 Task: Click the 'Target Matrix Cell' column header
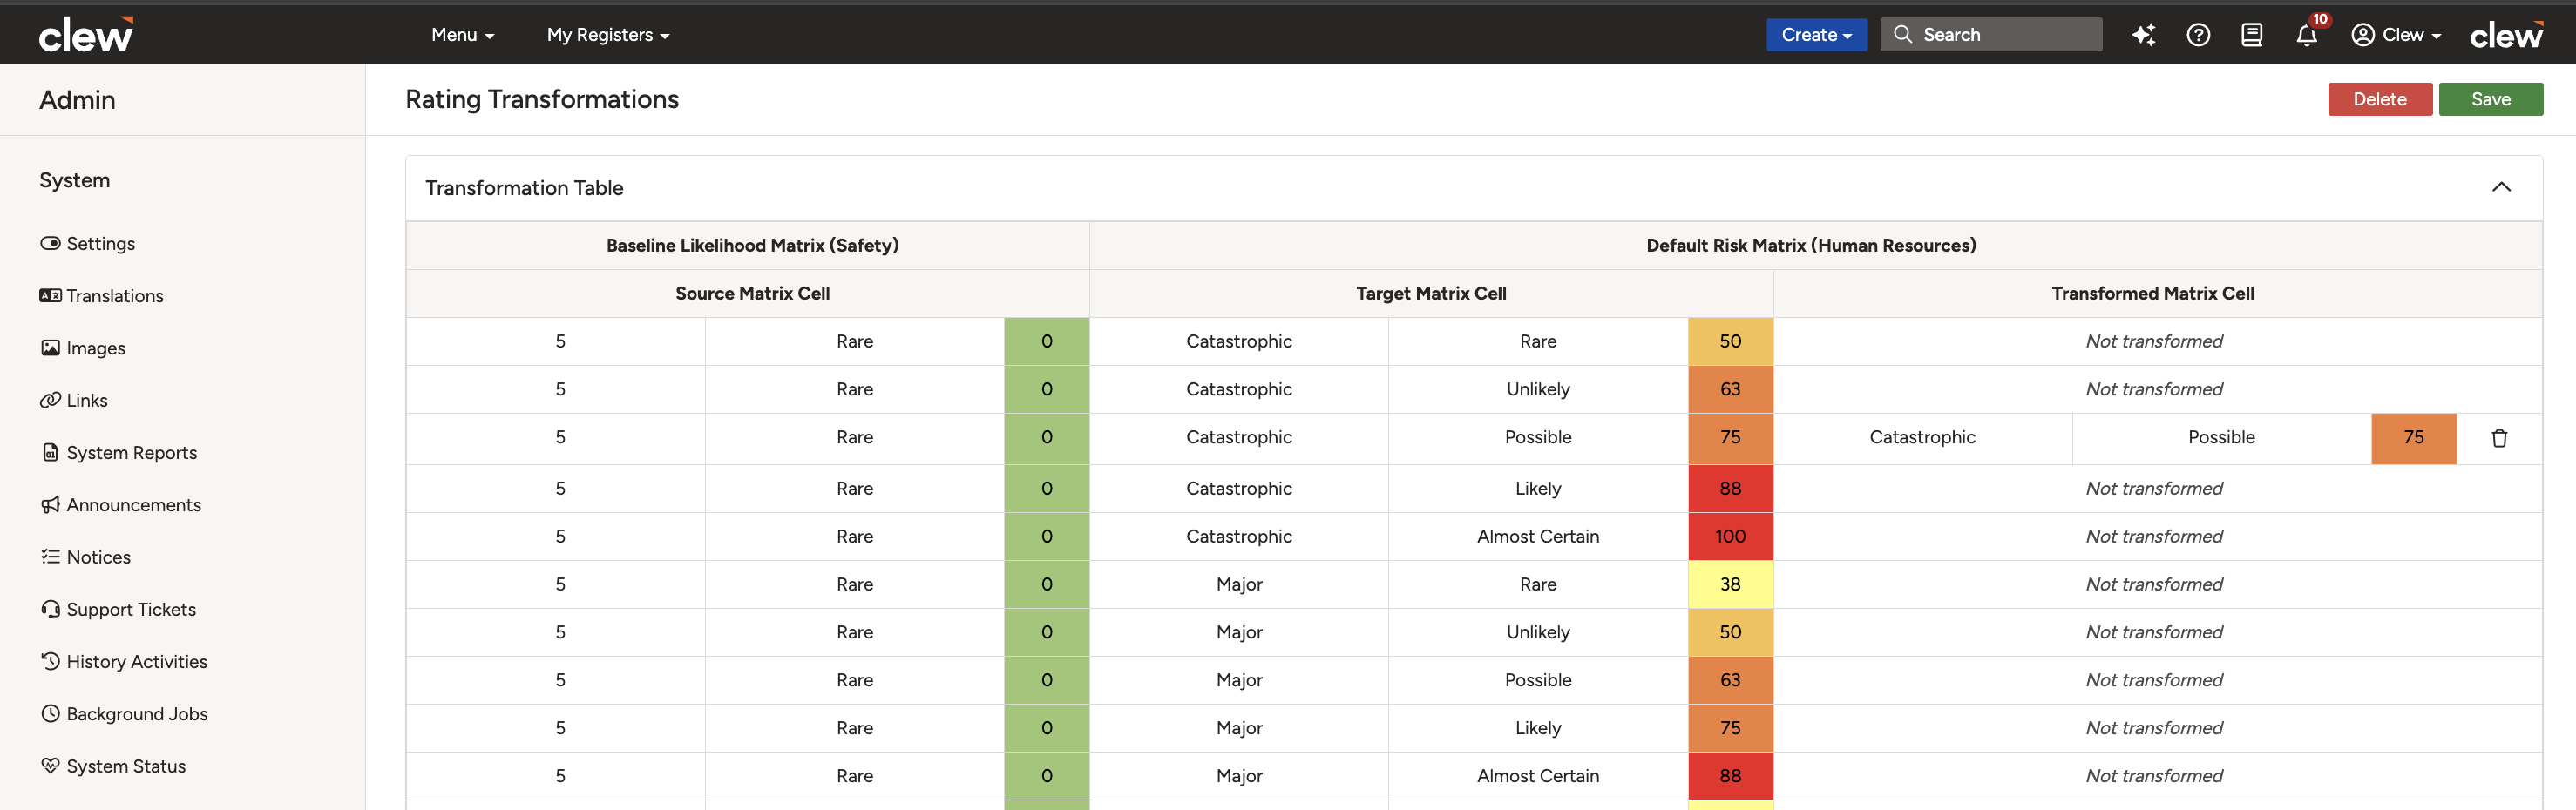(x=1431, y=293)
